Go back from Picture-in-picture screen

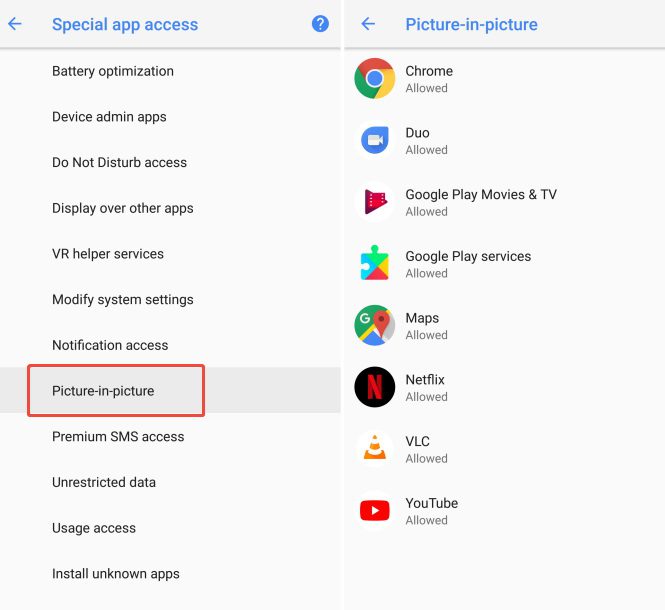(368, 24)
